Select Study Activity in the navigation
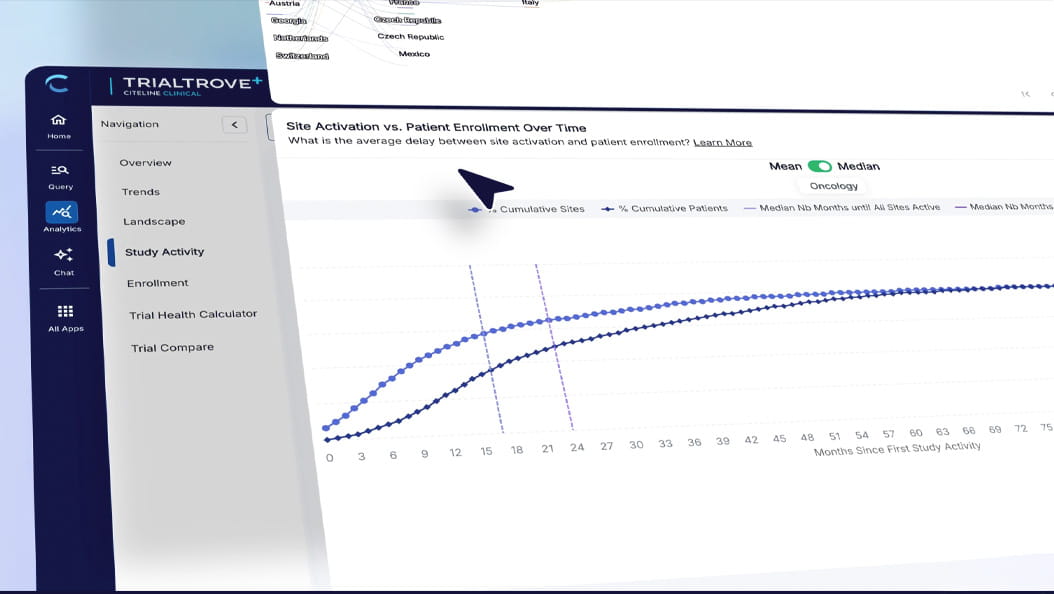Viewport: 1054px width, 594px height. coord(167,252)
